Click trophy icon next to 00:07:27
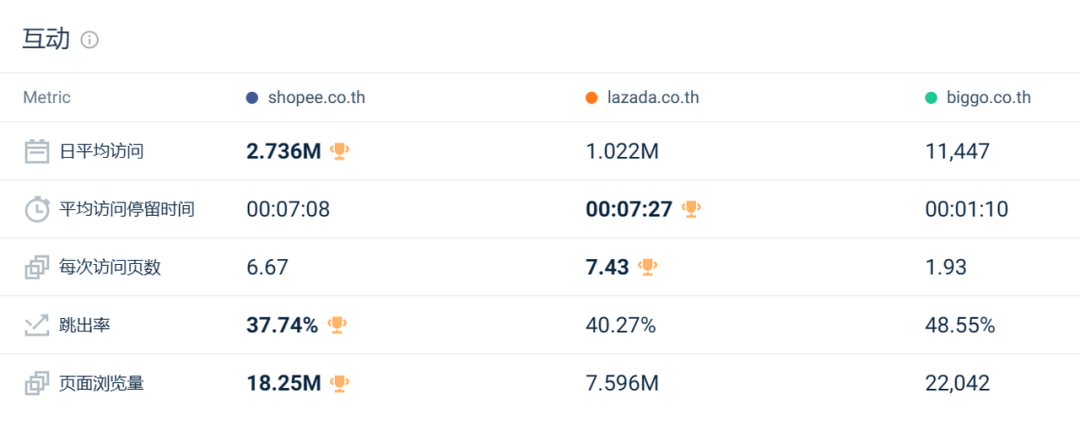The image size is (1080, 421). pyautogui.click(x=691, y=208)
